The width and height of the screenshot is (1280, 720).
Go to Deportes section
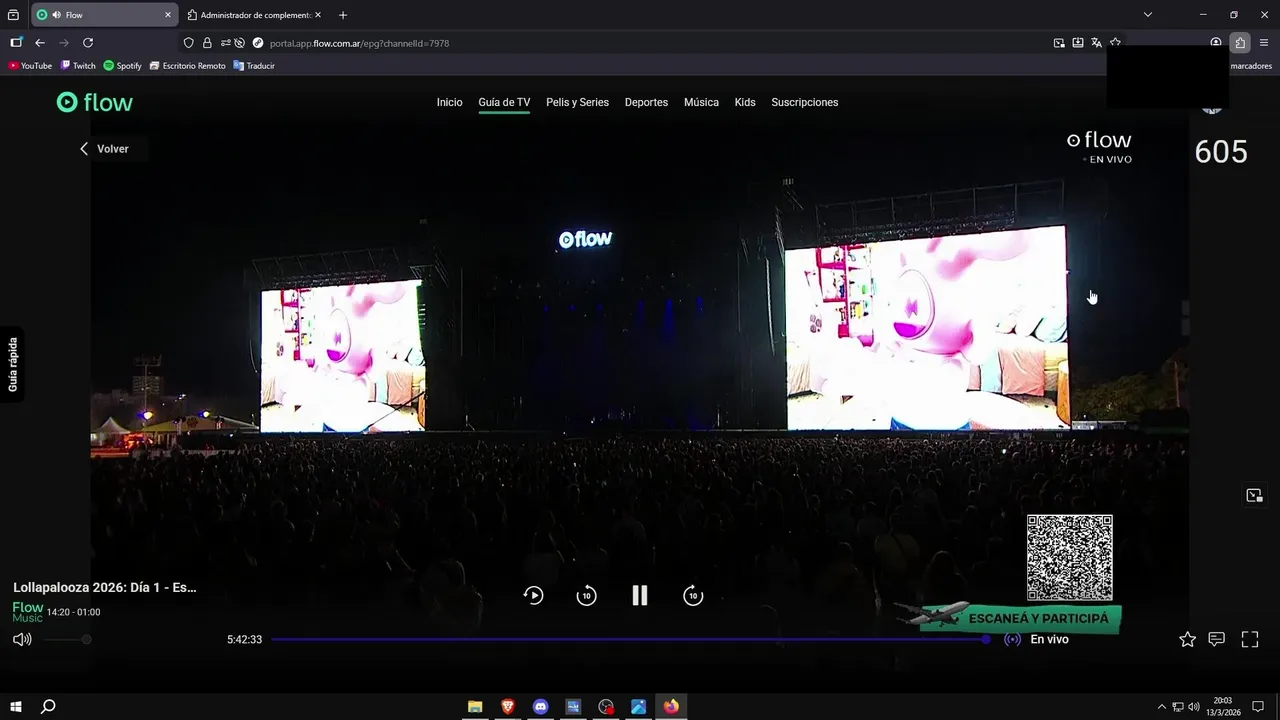point(646,102)
